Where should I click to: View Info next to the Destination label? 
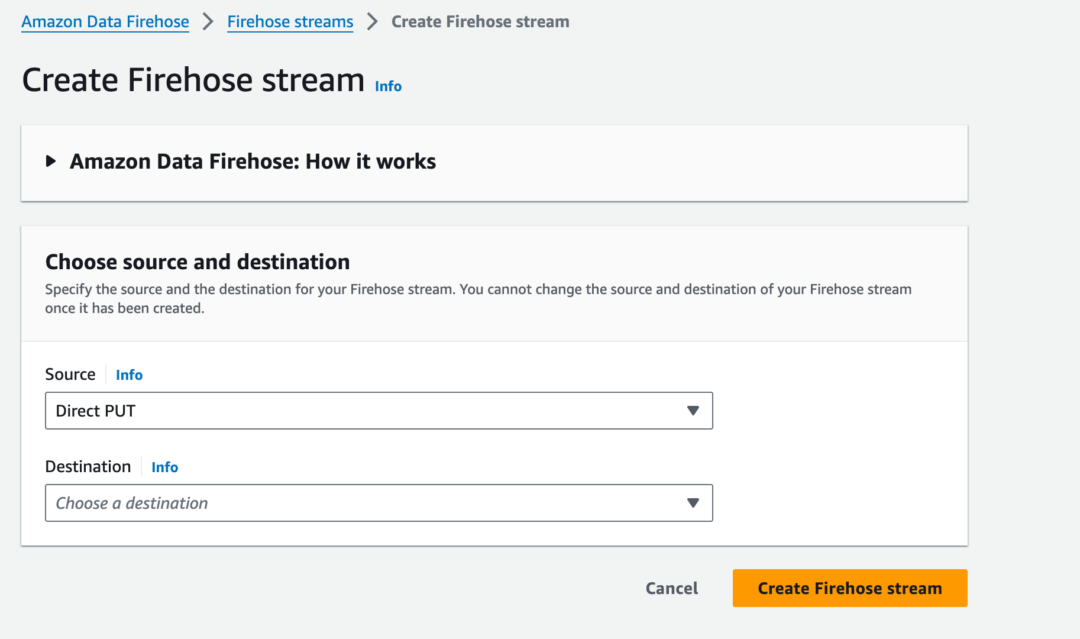[165, 466]
